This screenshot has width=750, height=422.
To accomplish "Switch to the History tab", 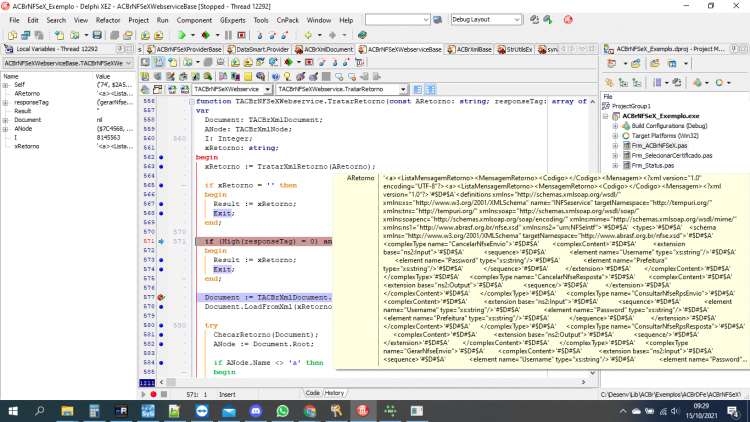I will pos(334,393).
